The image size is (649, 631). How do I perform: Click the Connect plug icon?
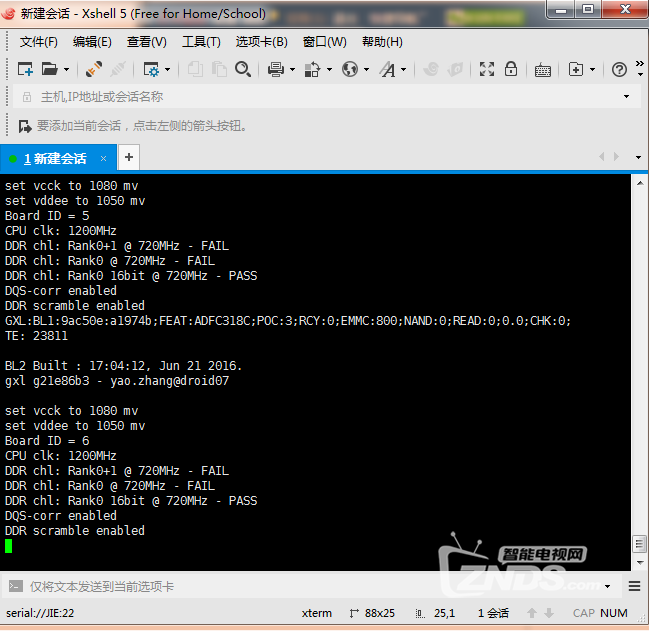click(x=94, y=70)
